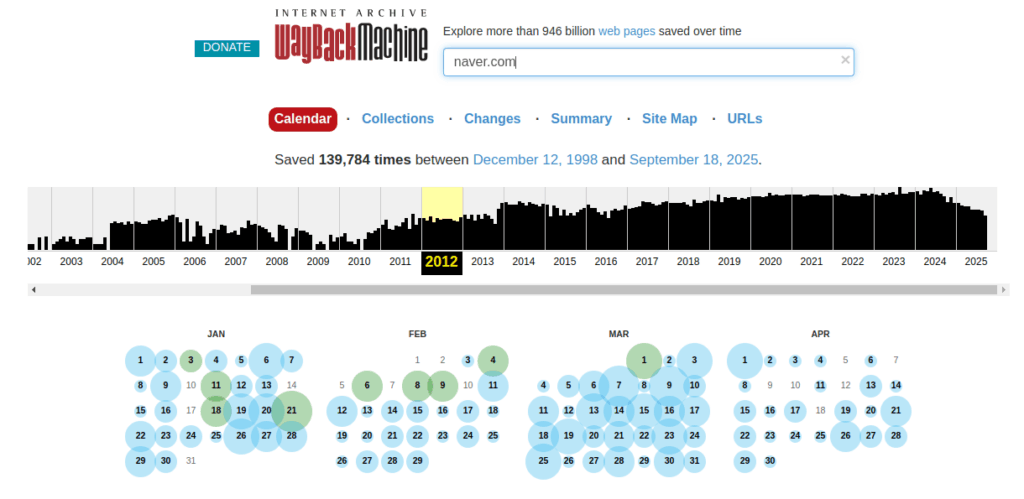
Task: Follow the 'web pages' link
Action: click(626, 31)
